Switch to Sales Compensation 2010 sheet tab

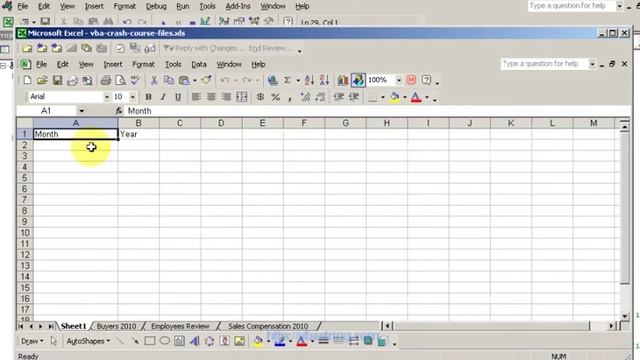tap(268, 326)
